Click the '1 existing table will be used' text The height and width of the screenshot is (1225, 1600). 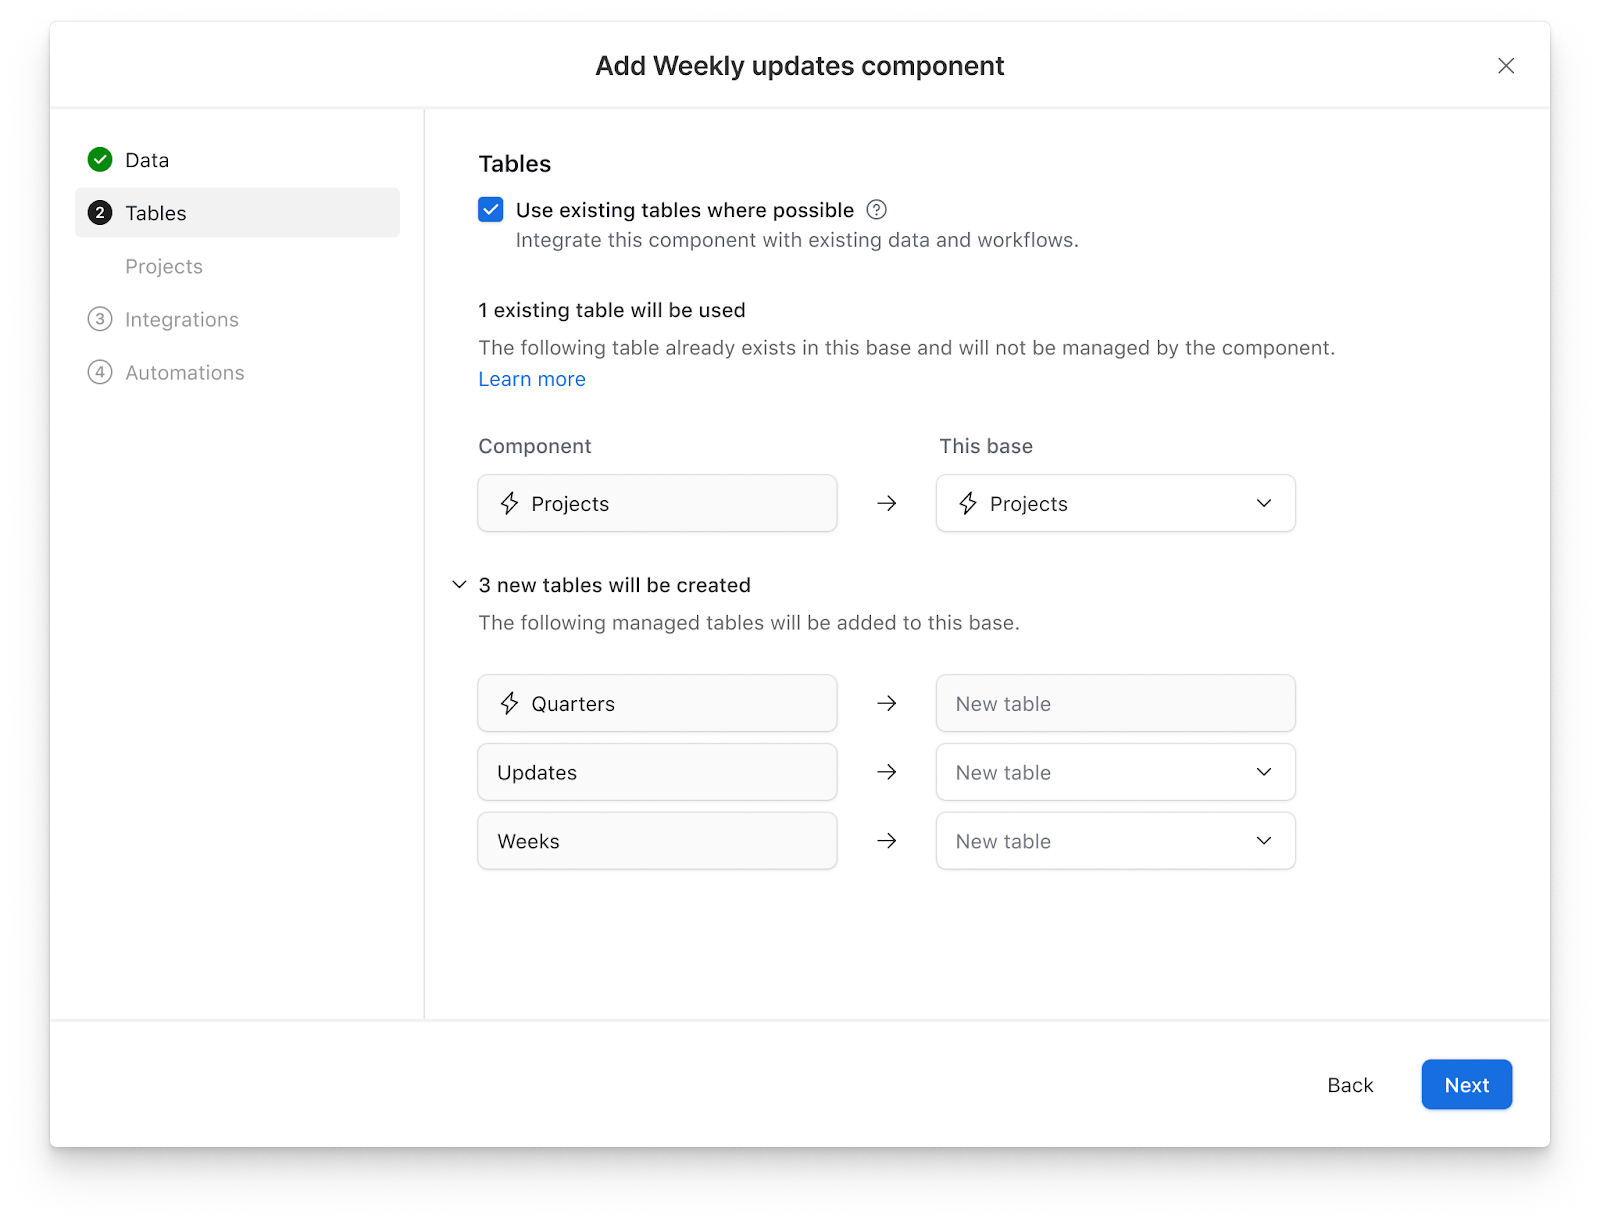point(612,310)
